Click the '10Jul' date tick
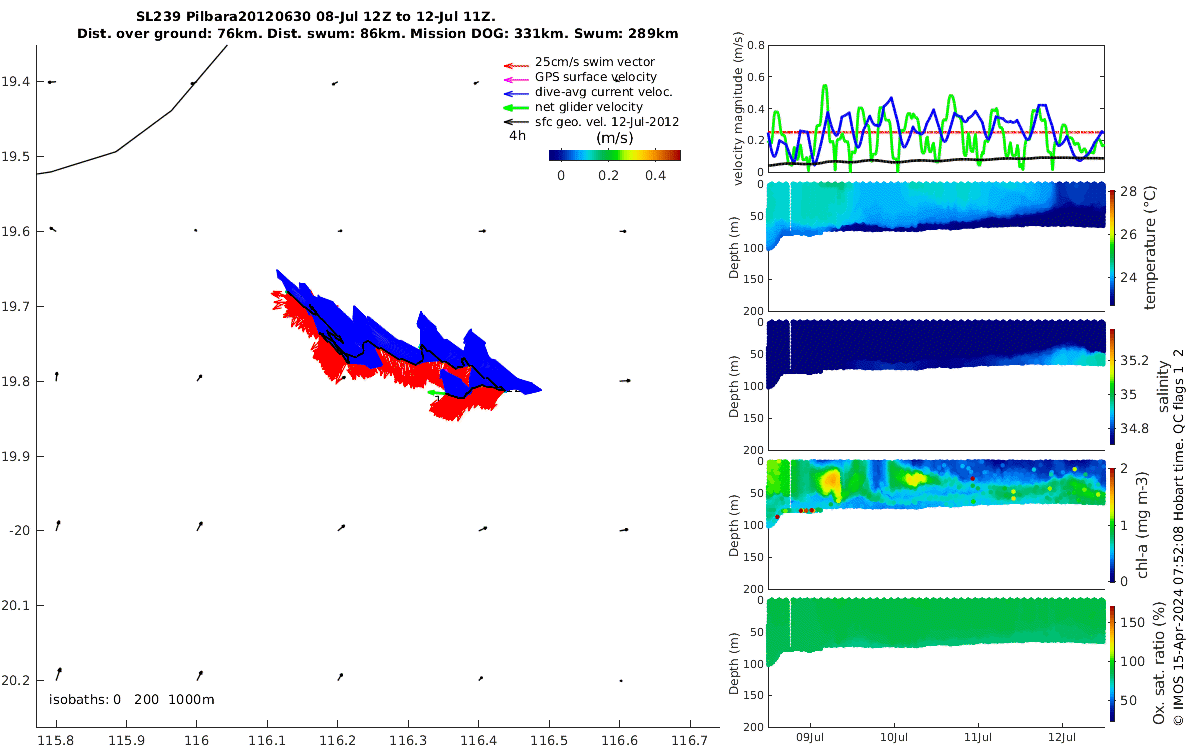The width and height of the screenshot is (1200, 750). pos(893,738)
